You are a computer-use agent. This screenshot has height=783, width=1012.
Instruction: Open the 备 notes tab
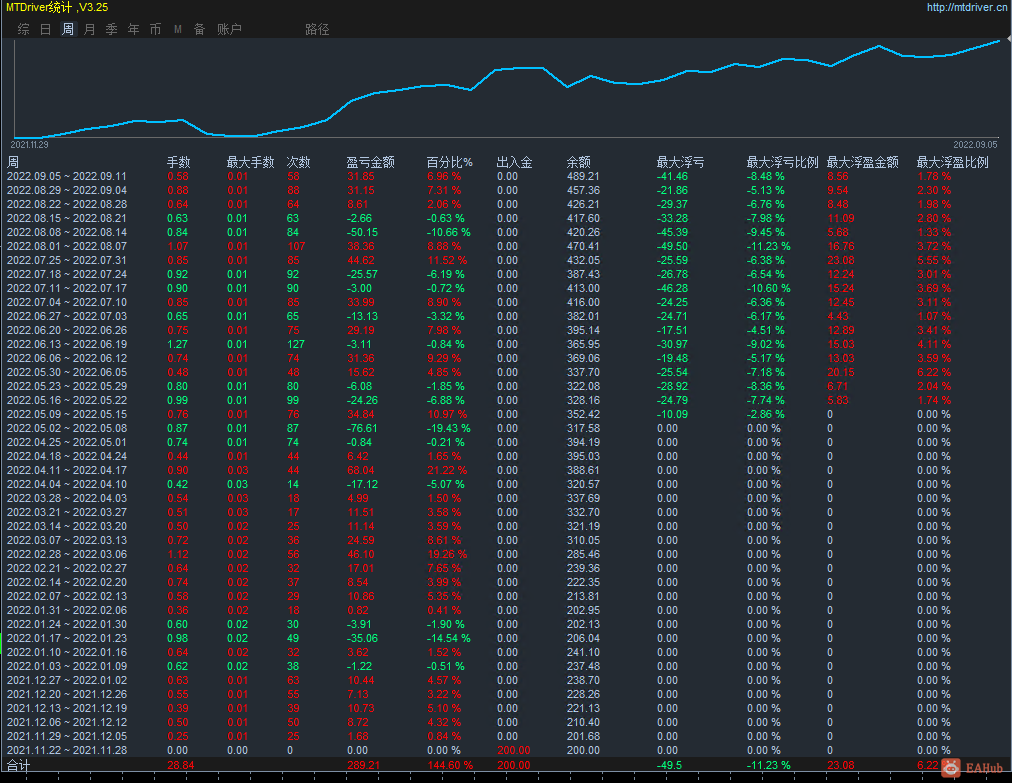(x=199, y=29)
